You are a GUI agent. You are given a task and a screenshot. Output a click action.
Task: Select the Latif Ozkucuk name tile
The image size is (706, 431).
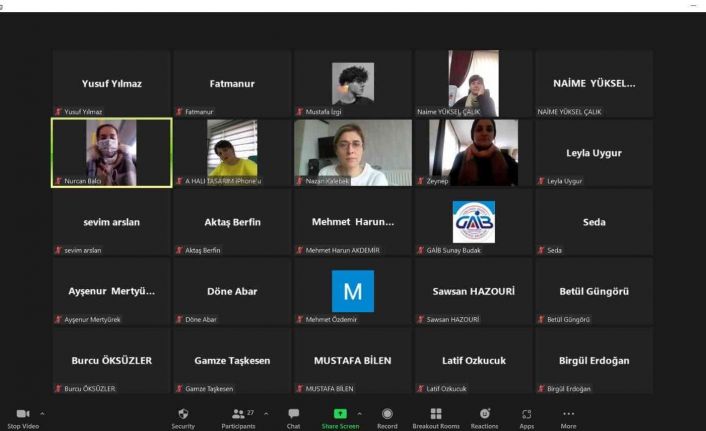(x=474, y=360)
